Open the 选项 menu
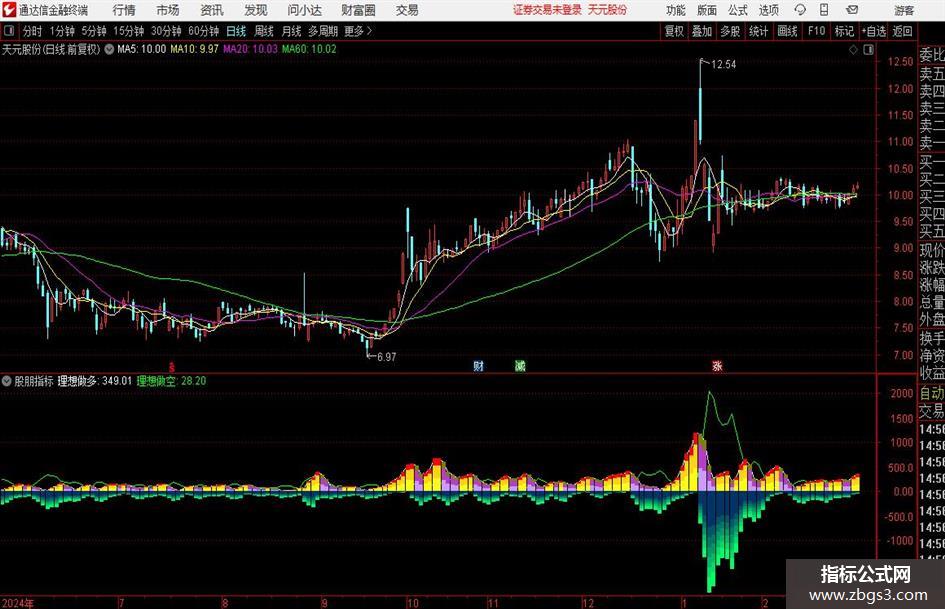The height and width of the screenshot is (609, 945). 768,10
